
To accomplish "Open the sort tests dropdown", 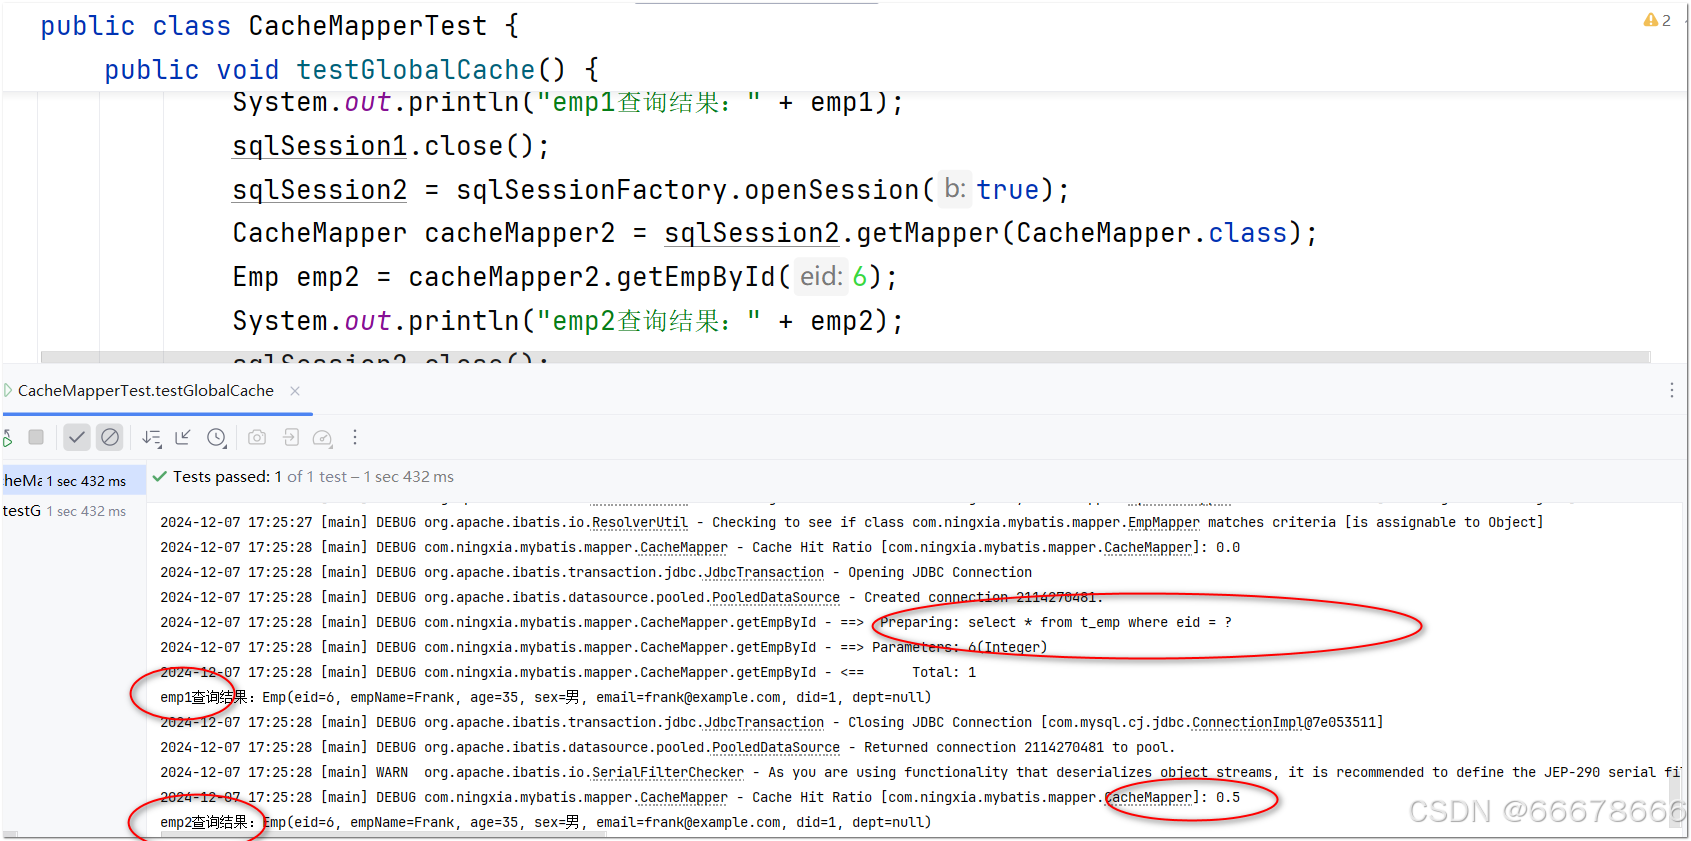I will pos(151,437).
